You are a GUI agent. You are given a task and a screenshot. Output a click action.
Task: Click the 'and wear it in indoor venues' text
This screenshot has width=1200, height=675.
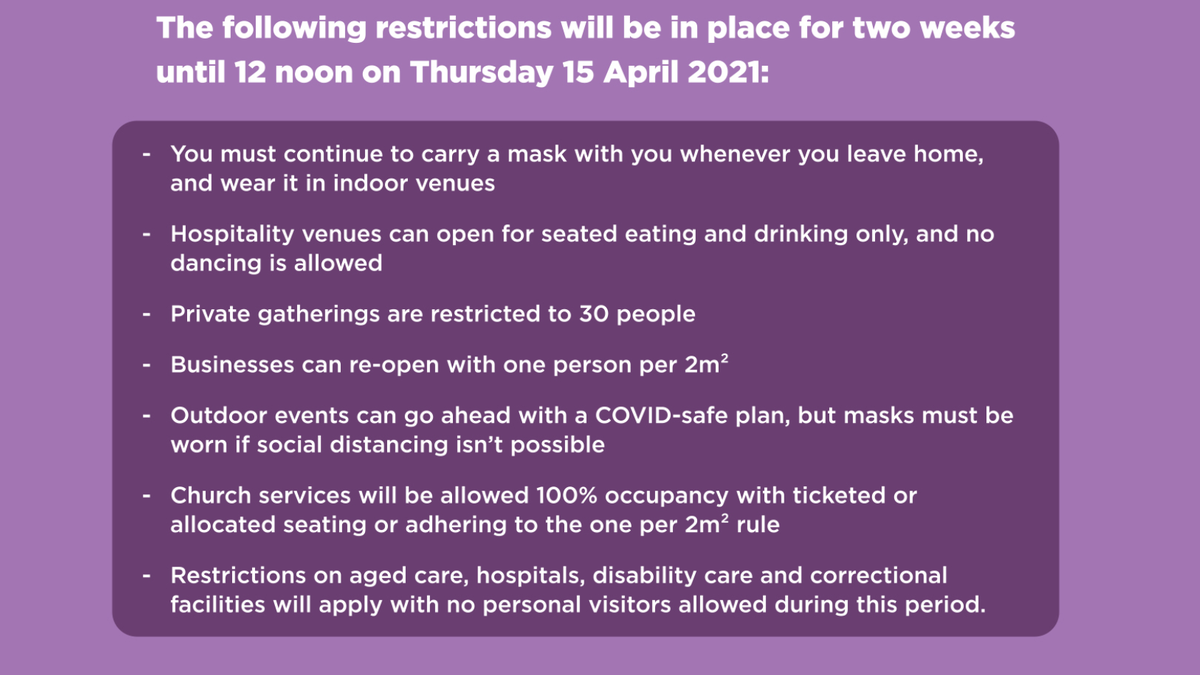[x=333, y=183]
